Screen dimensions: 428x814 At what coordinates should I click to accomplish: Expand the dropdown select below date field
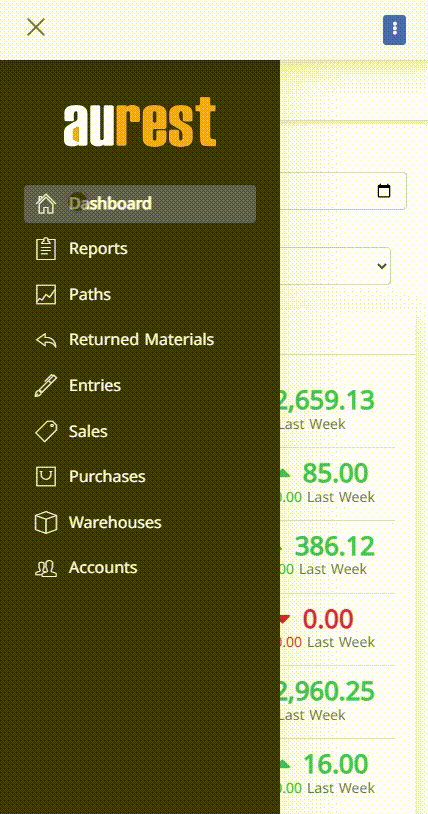pos(336,266)
